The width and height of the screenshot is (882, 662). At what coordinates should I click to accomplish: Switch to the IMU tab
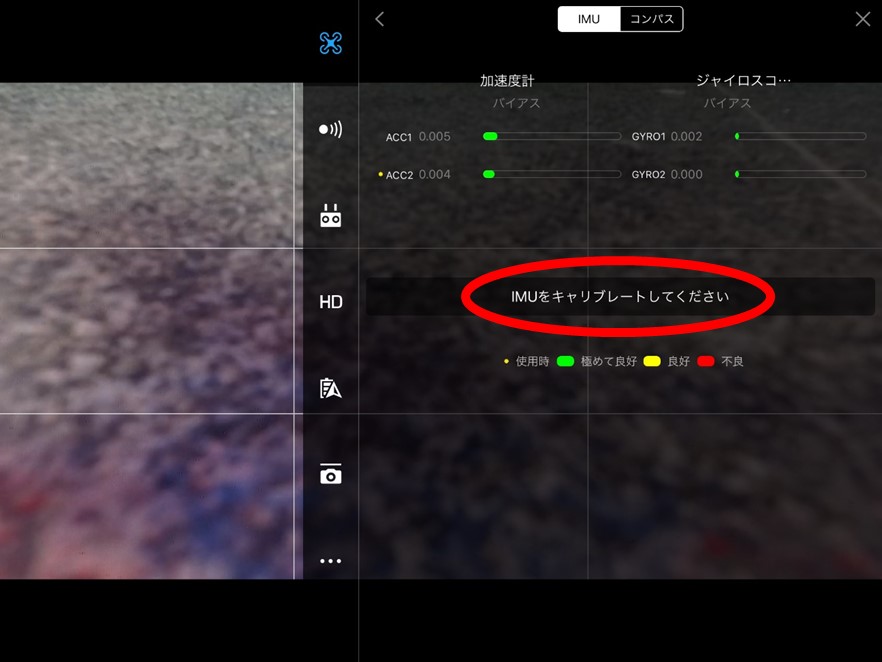[x=589, y=19]
